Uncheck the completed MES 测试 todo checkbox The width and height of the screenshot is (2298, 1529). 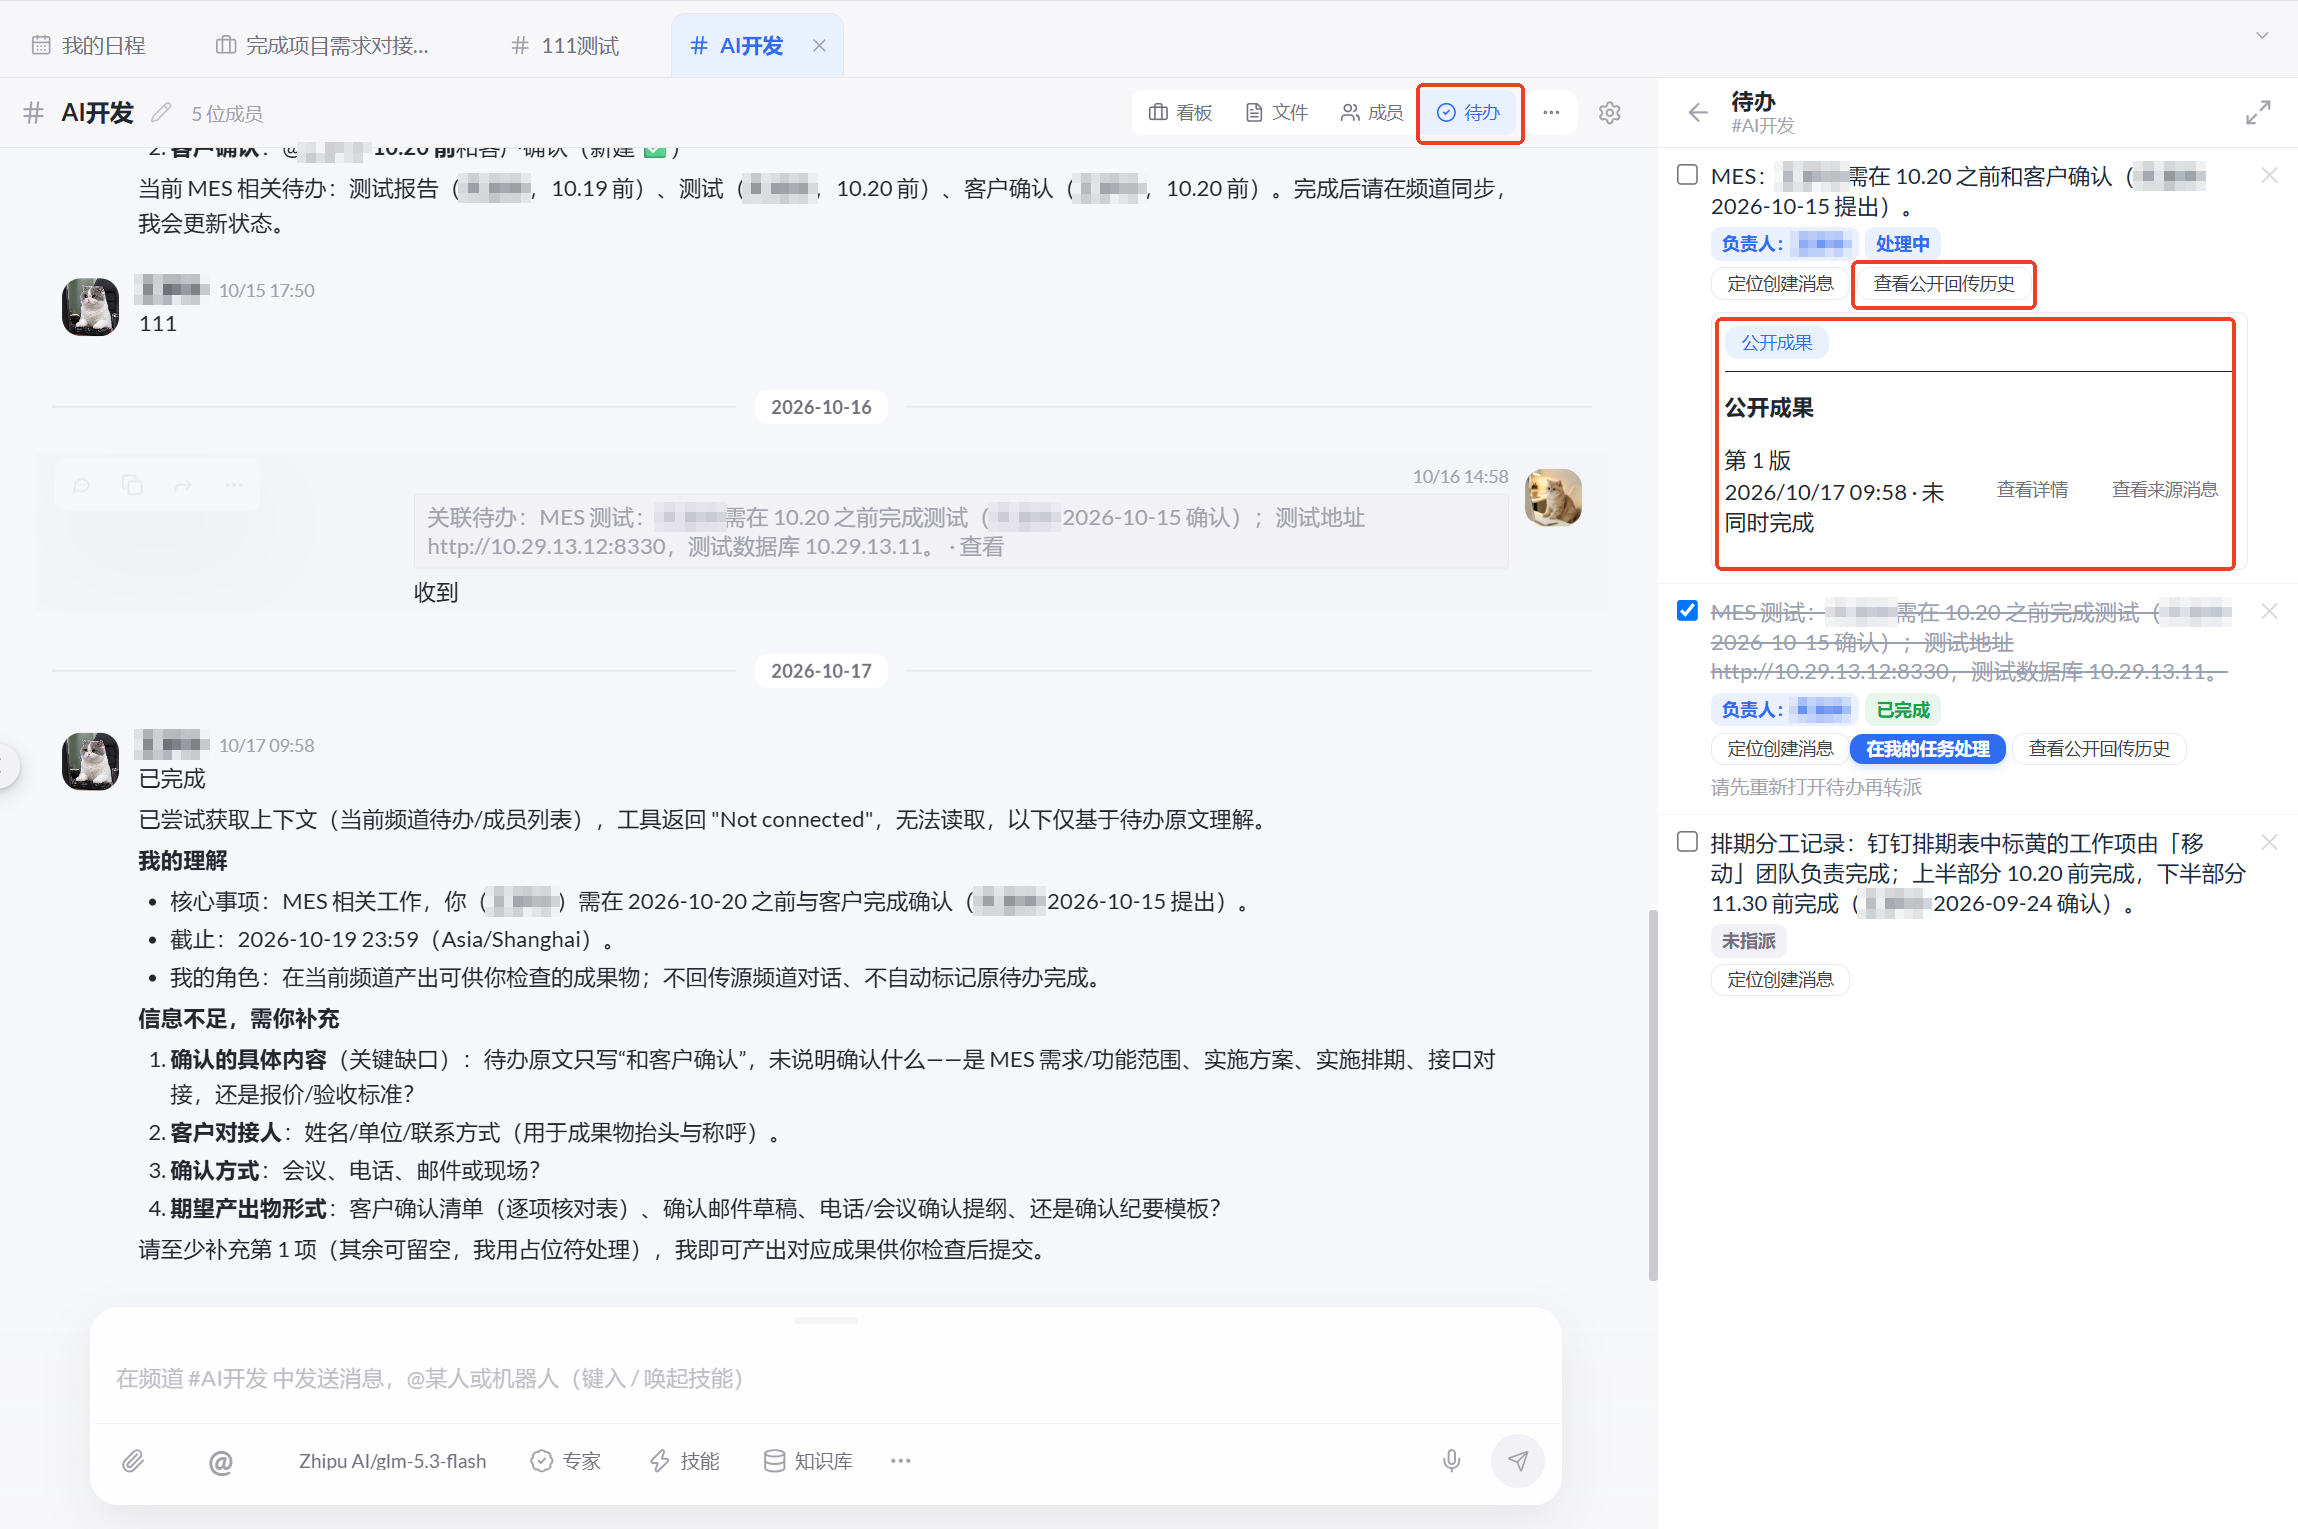[x=1687, y=611]
